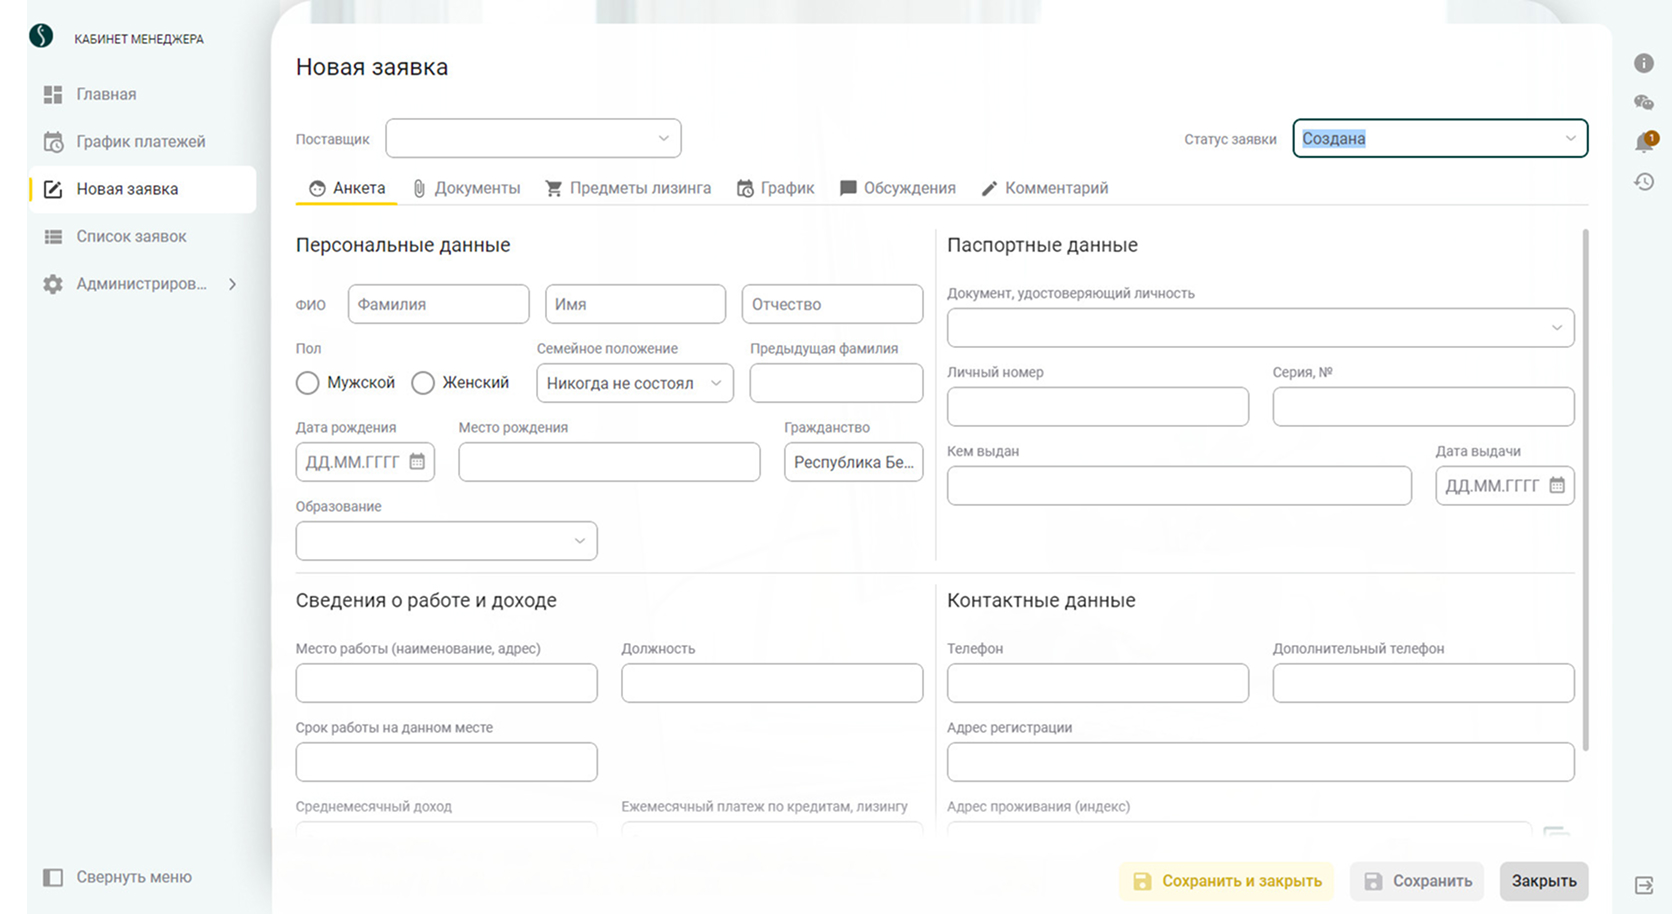Select the Женский radio button
Screen dimensions: 1672x914
point(423,383)
